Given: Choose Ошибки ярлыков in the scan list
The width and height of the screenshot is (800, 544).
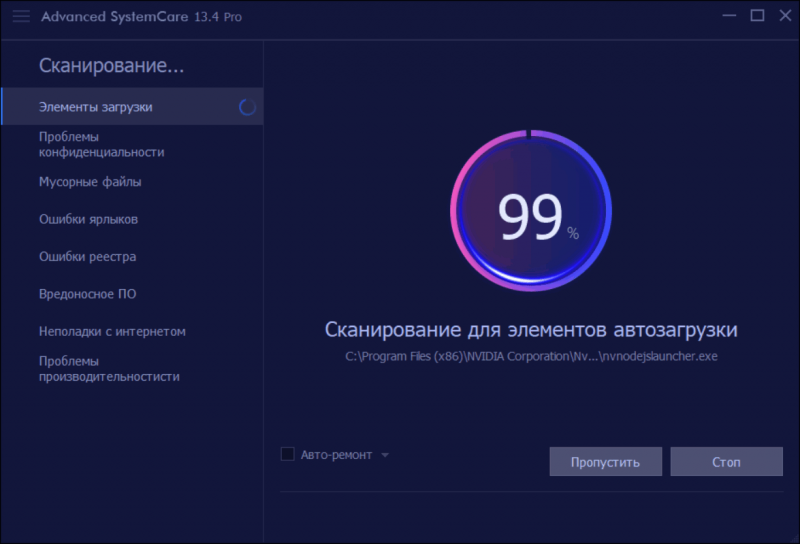Looking at the screenshot, I should pyautogui.click(x=88, y=219).
